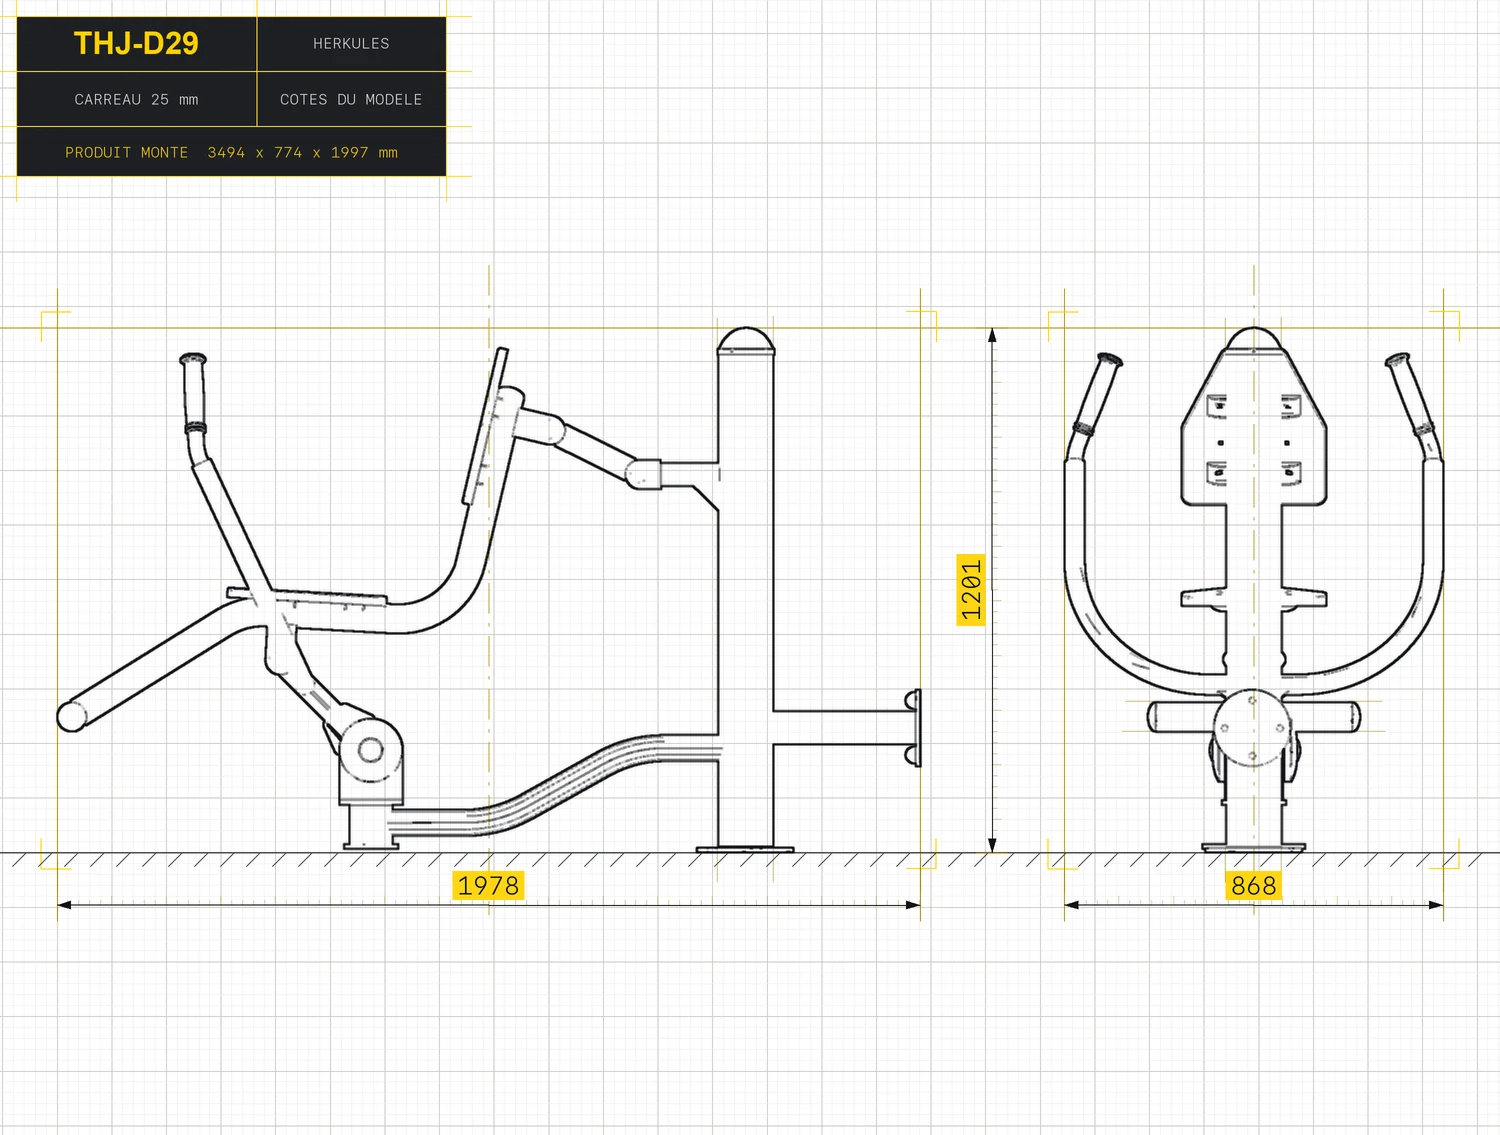This screenshot has width=1500, height=1135.
Task: Select the HERKULES name in title block
Action: click(x=351, y=44)
